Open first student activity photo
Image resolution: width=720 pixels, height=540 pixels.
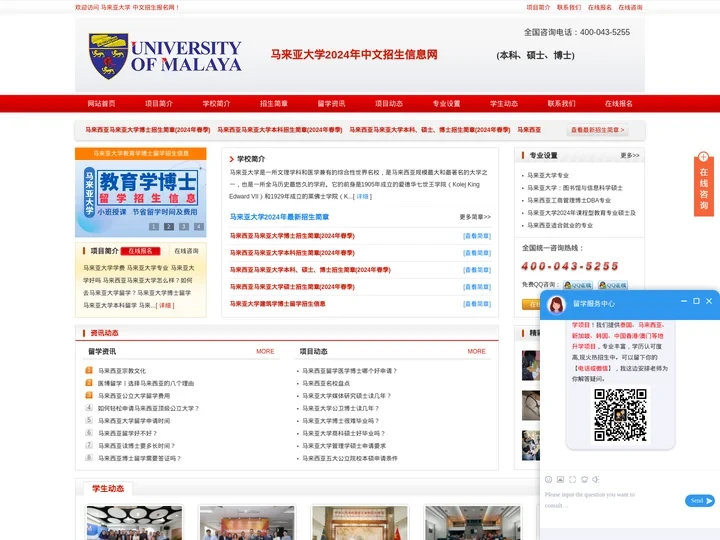[x=134, y=523]
